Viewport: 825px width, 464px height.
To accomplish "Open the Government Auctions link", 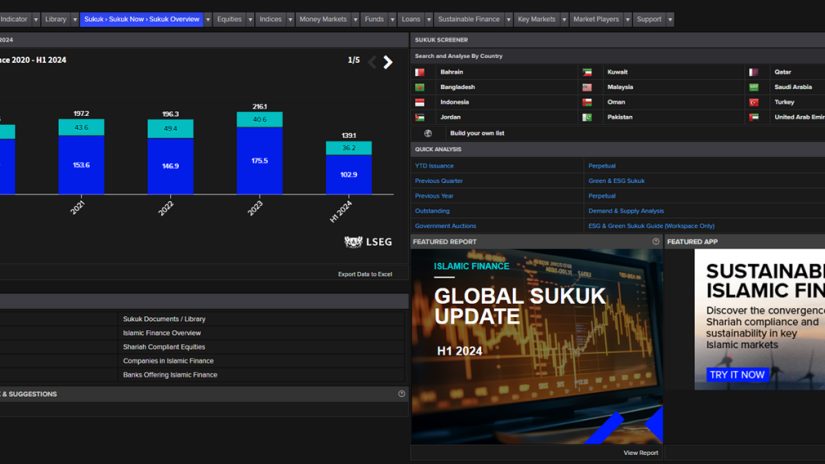I will 445,226.
